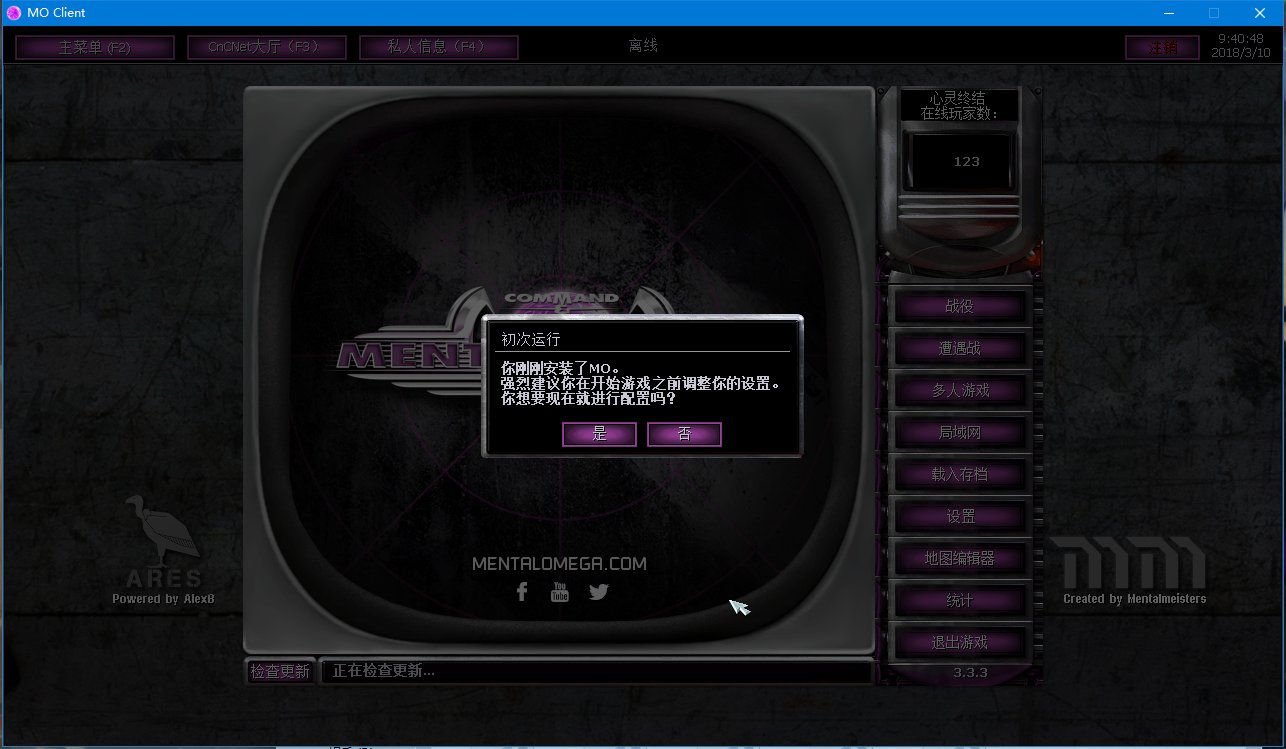Switch to 主菜单 (F2) tab
The height and width of the screenshot is (749, 1286).
pyautogui.click(x=95, y=47)
